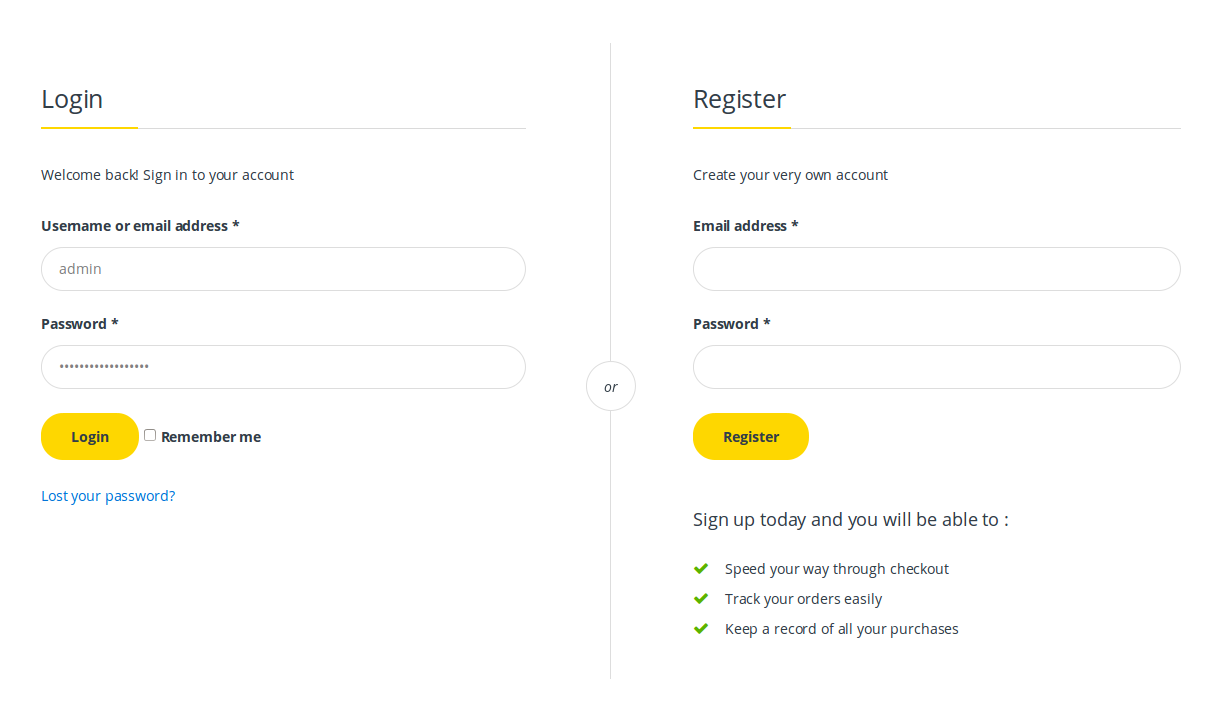Viewport: 1221px width, 705px height.
Task: Click the "Sign up today" subheading
Action: coord(850,520)
